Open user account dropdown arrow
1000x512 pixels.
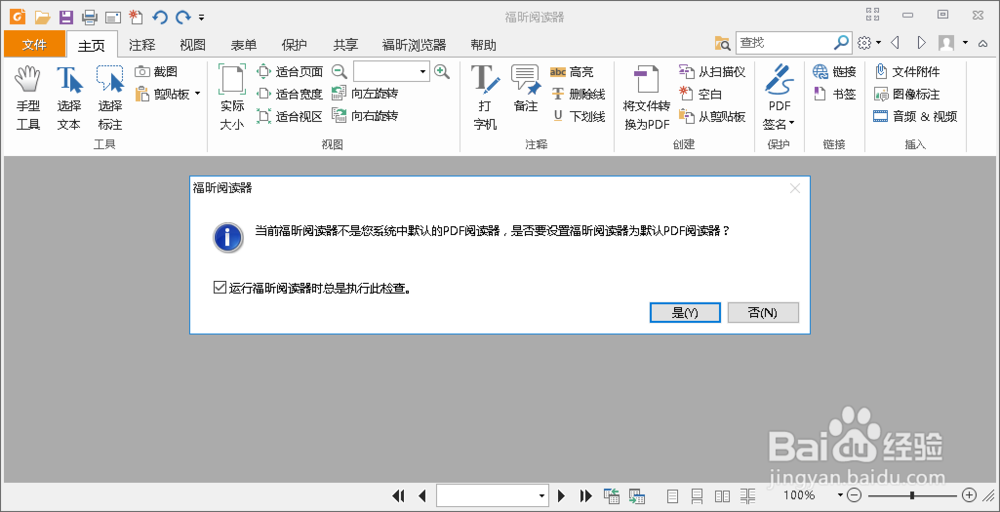tap(966, 43)
